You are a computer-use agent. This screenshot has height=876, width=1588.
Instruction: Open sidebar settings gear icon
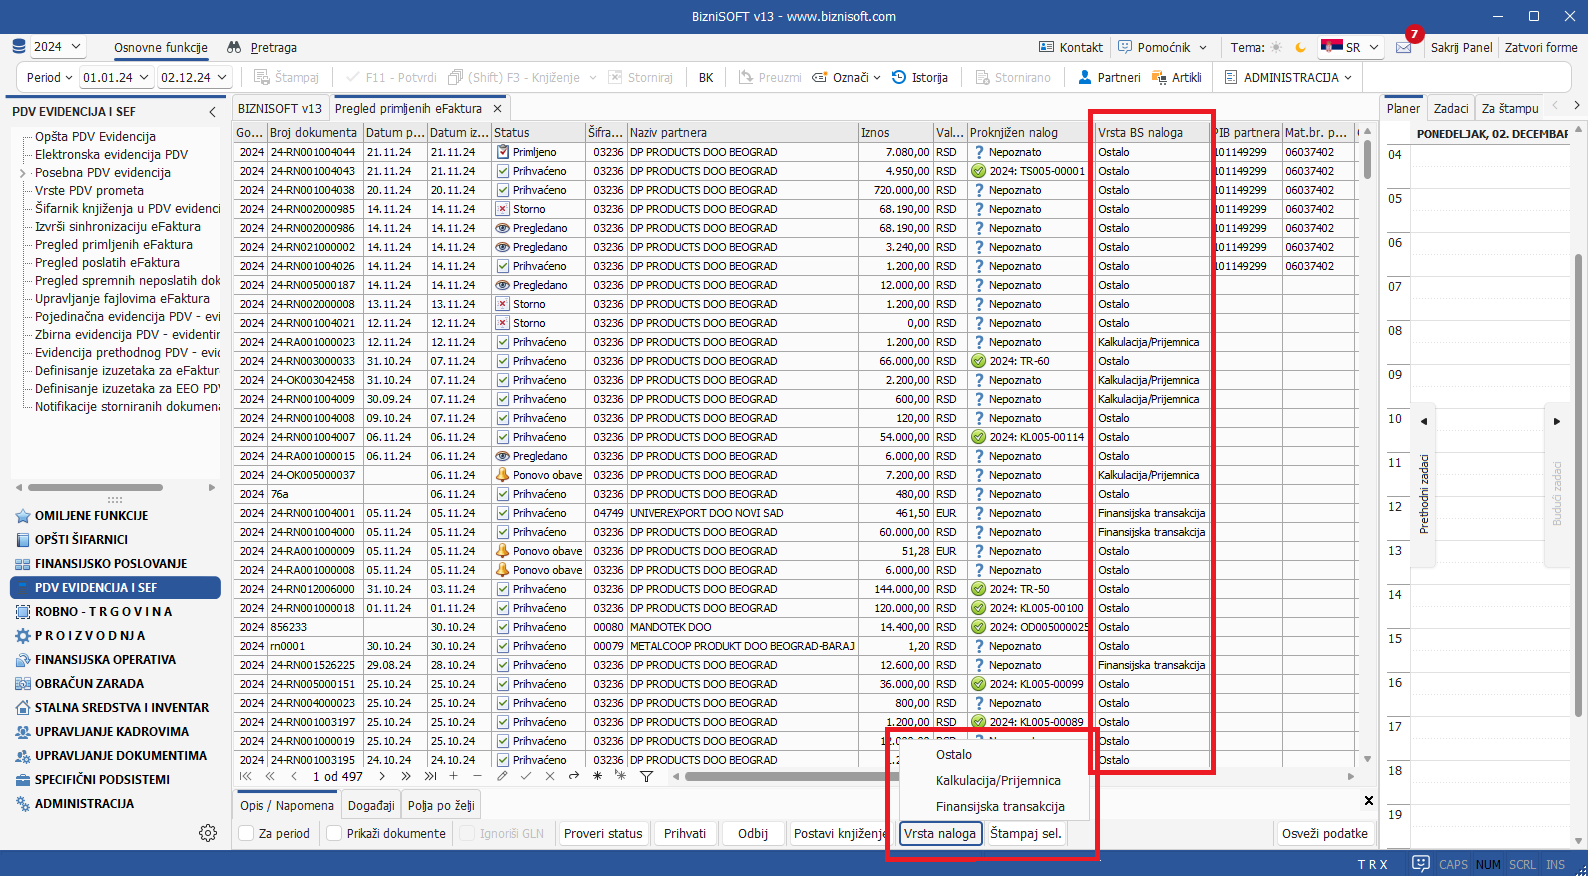coord(208,833)
